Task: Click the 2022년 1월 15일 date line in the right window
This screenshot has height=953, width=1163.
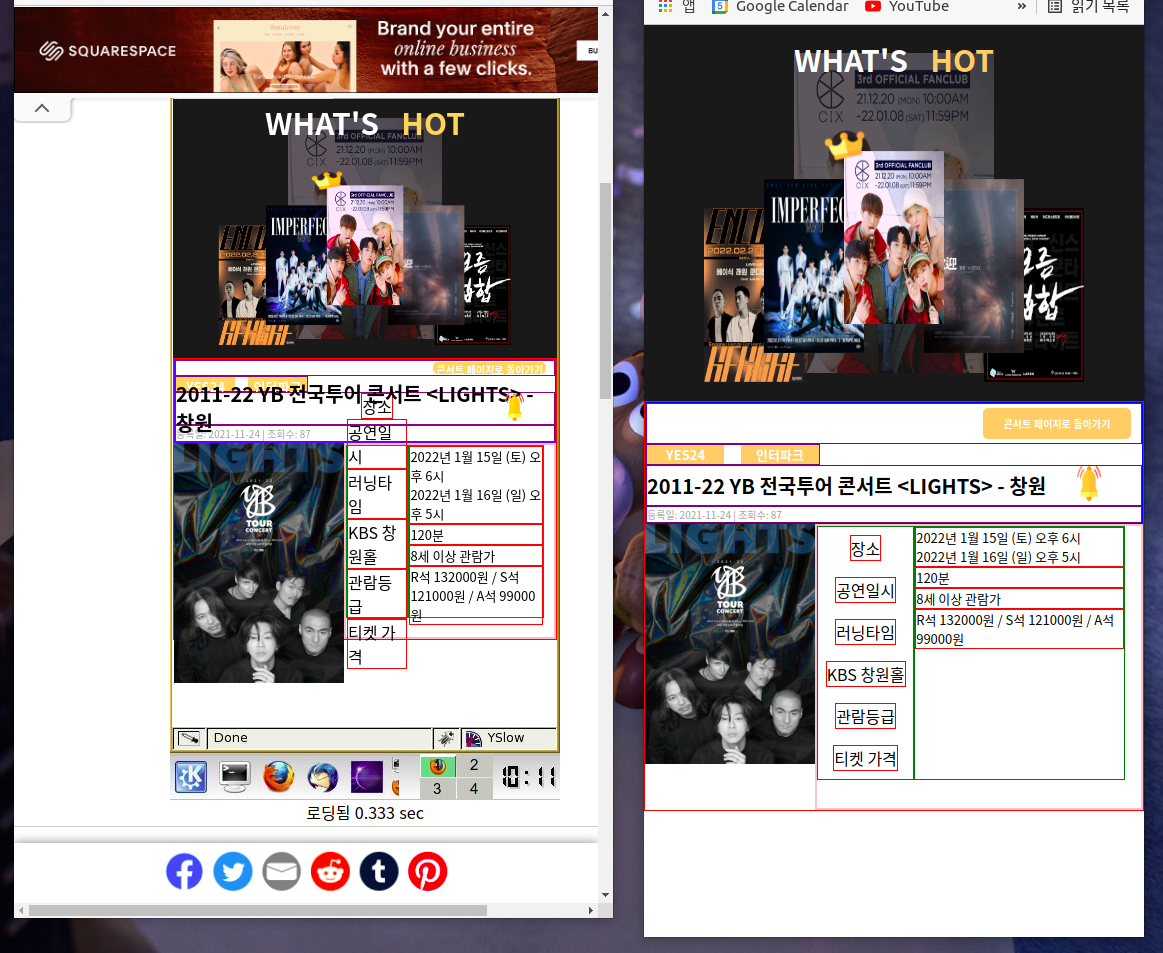Action: click(x=998, y=538)
